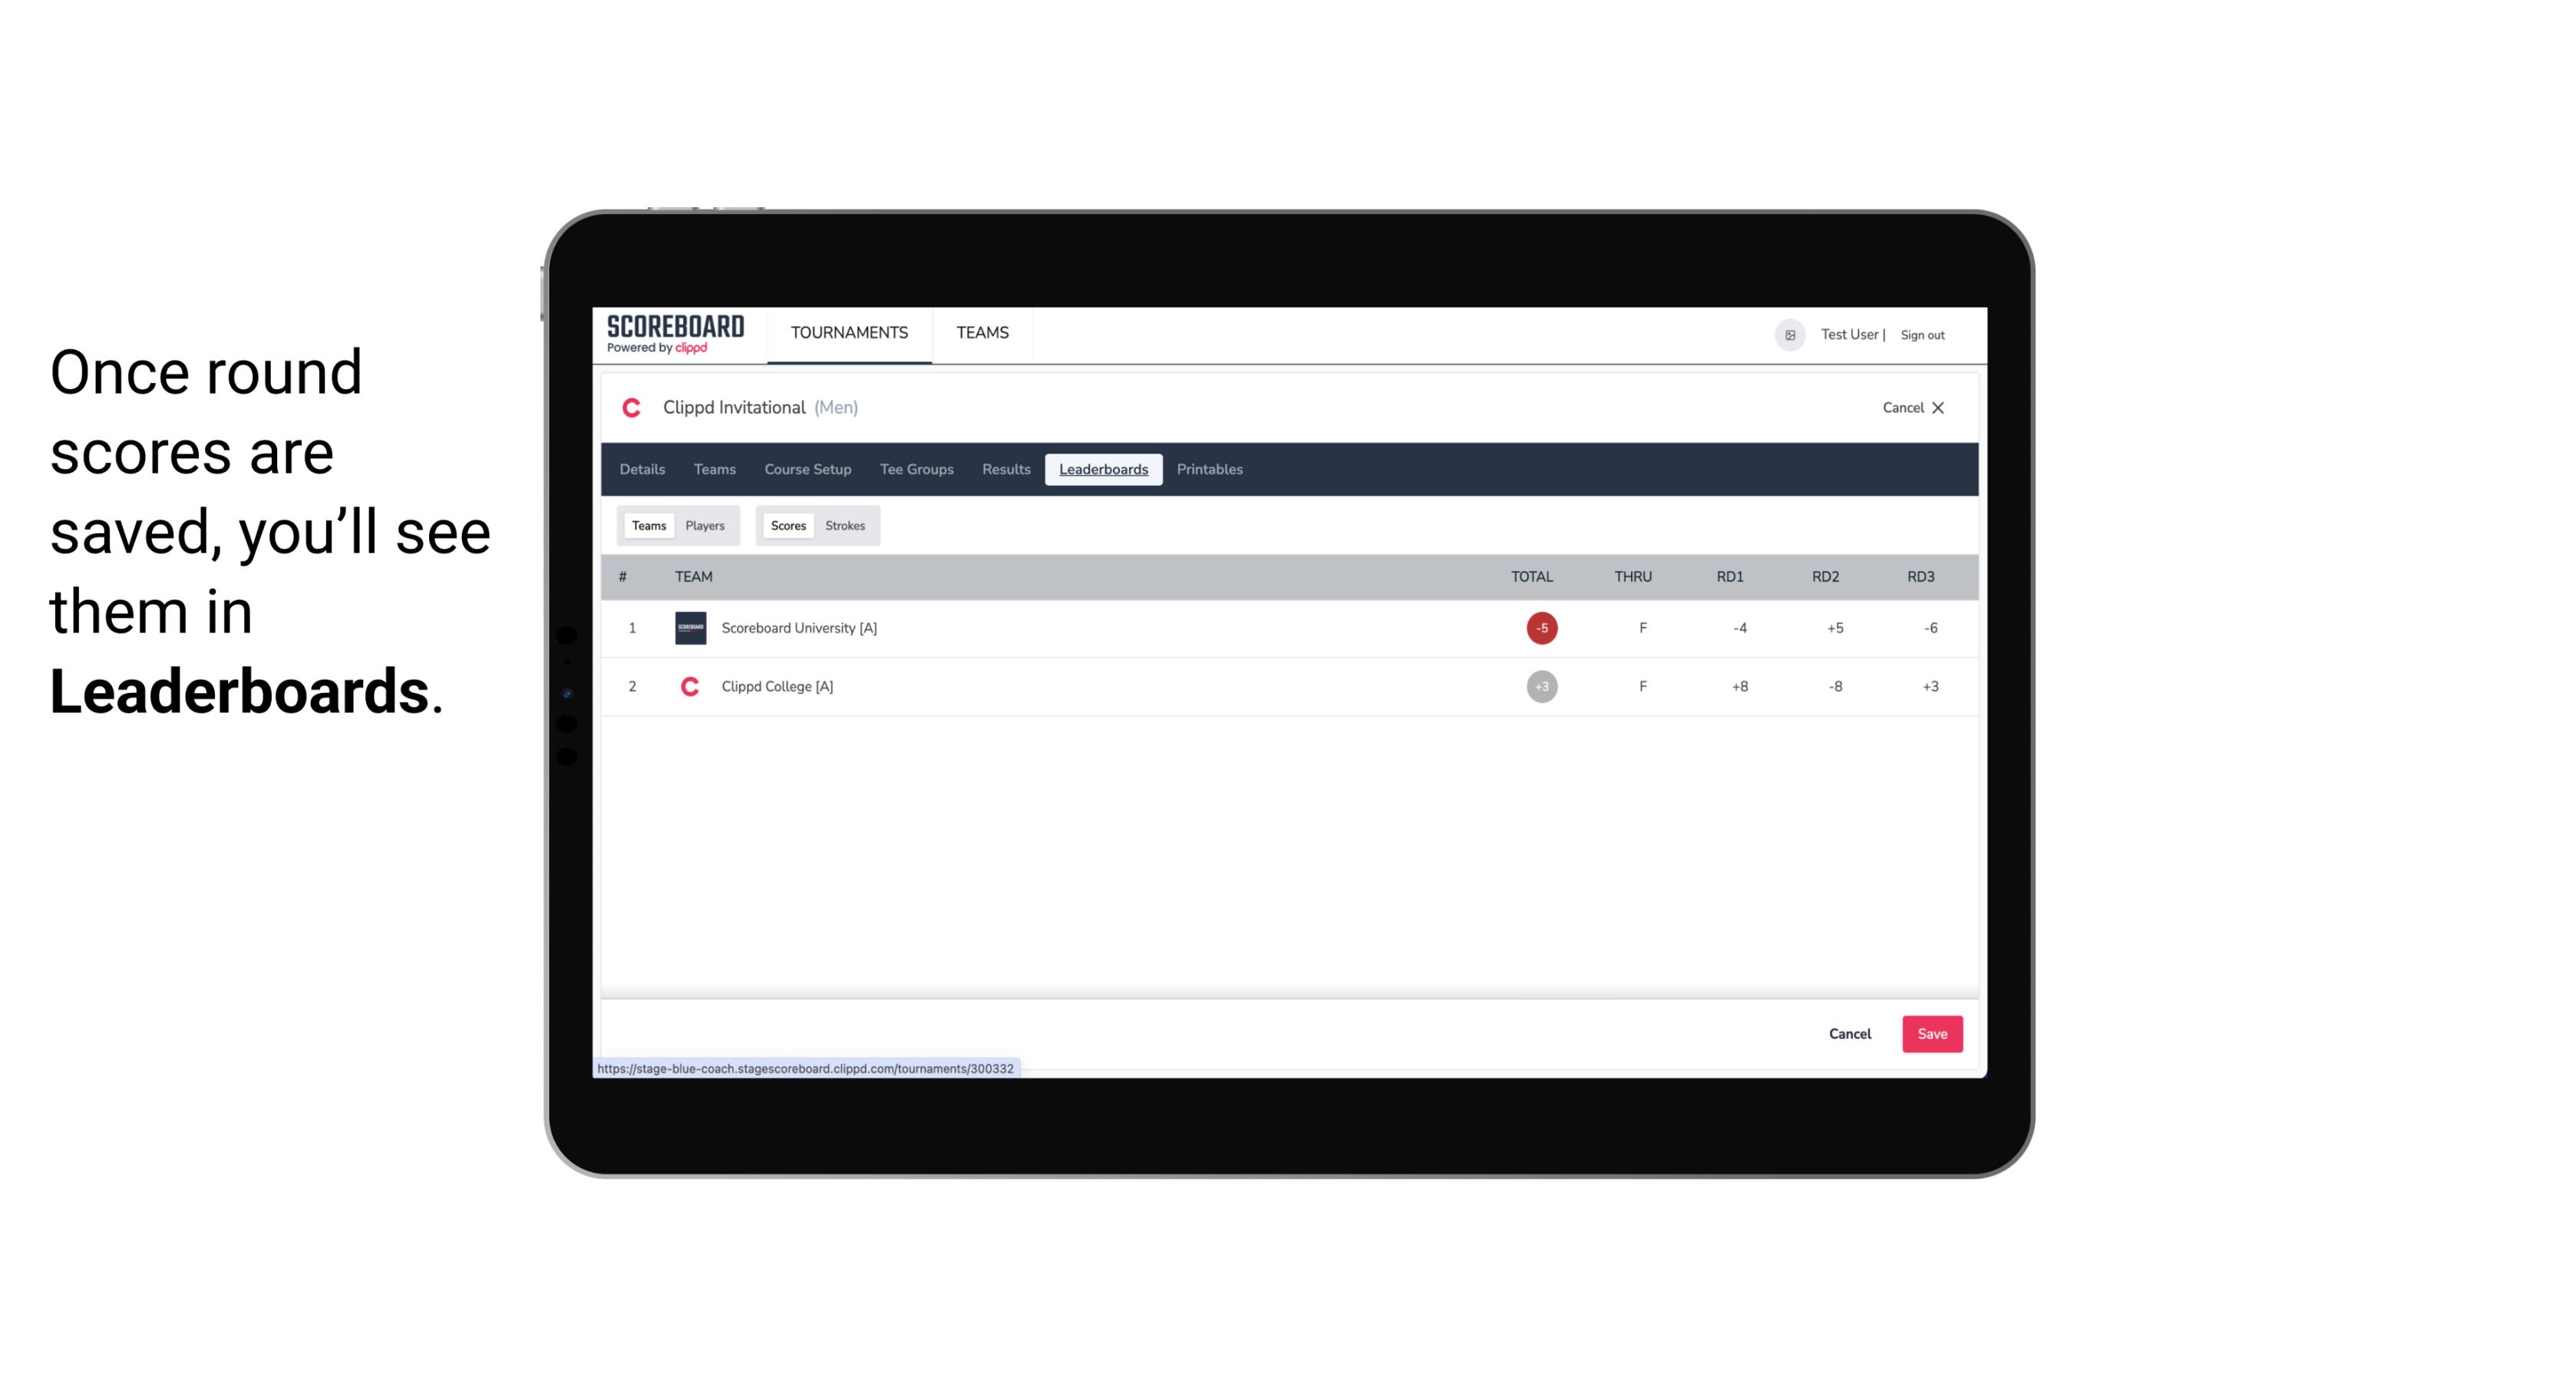2576x1386 pixels.
Task: Click the Cancel button
Action: pos(1849,1035)
